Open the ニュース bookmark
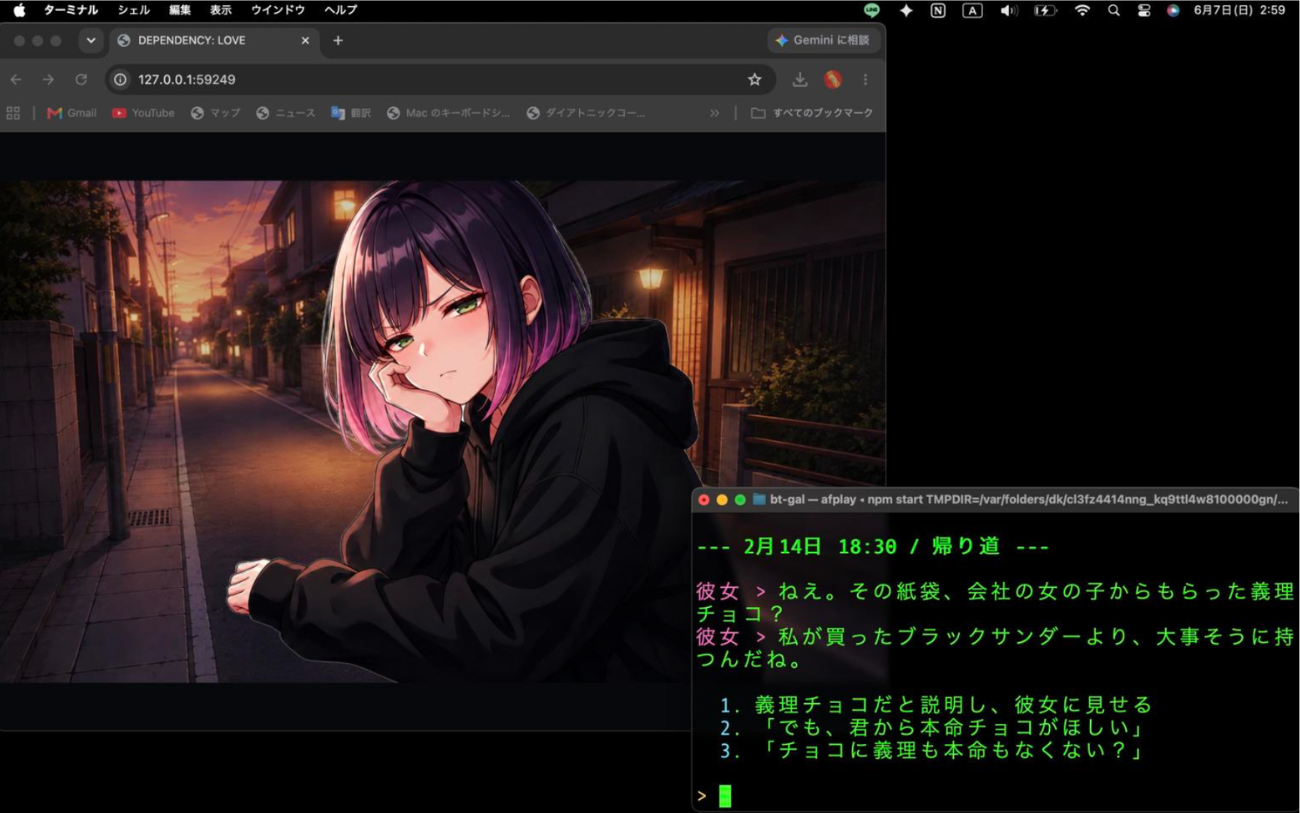Viewport: 1300px width, 813px height. (286, 113)
